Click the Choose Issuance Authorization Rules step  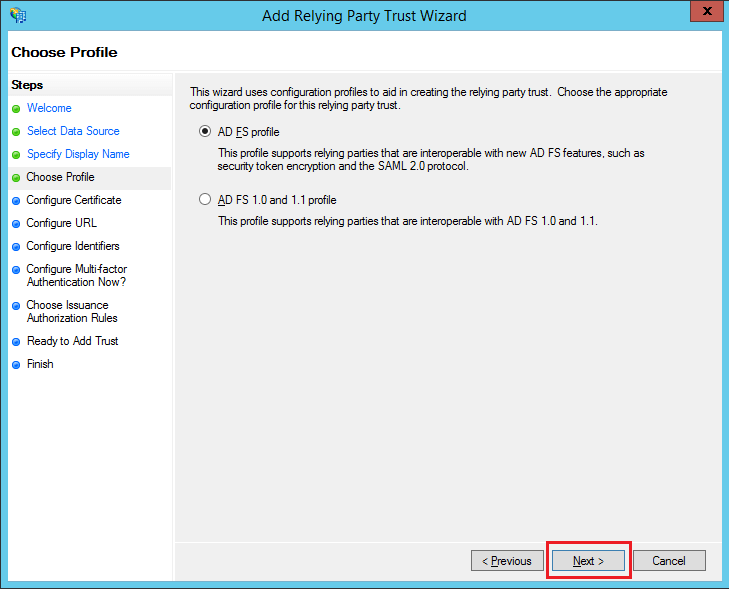72,311
